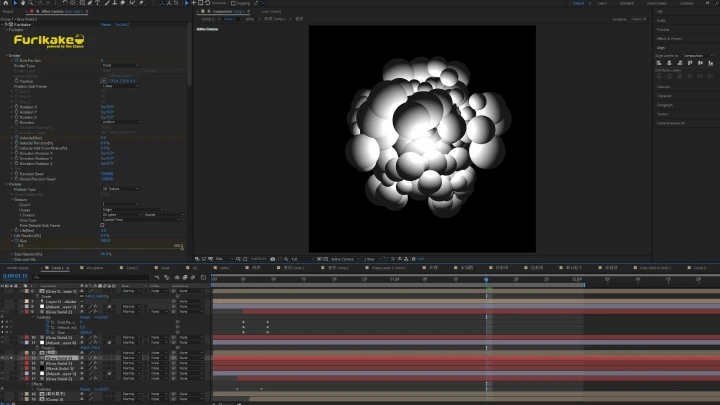The width and height of the screenshot is (720, 405).
Task: Open the Particle Type dropdown
Action: click(120, 189)
